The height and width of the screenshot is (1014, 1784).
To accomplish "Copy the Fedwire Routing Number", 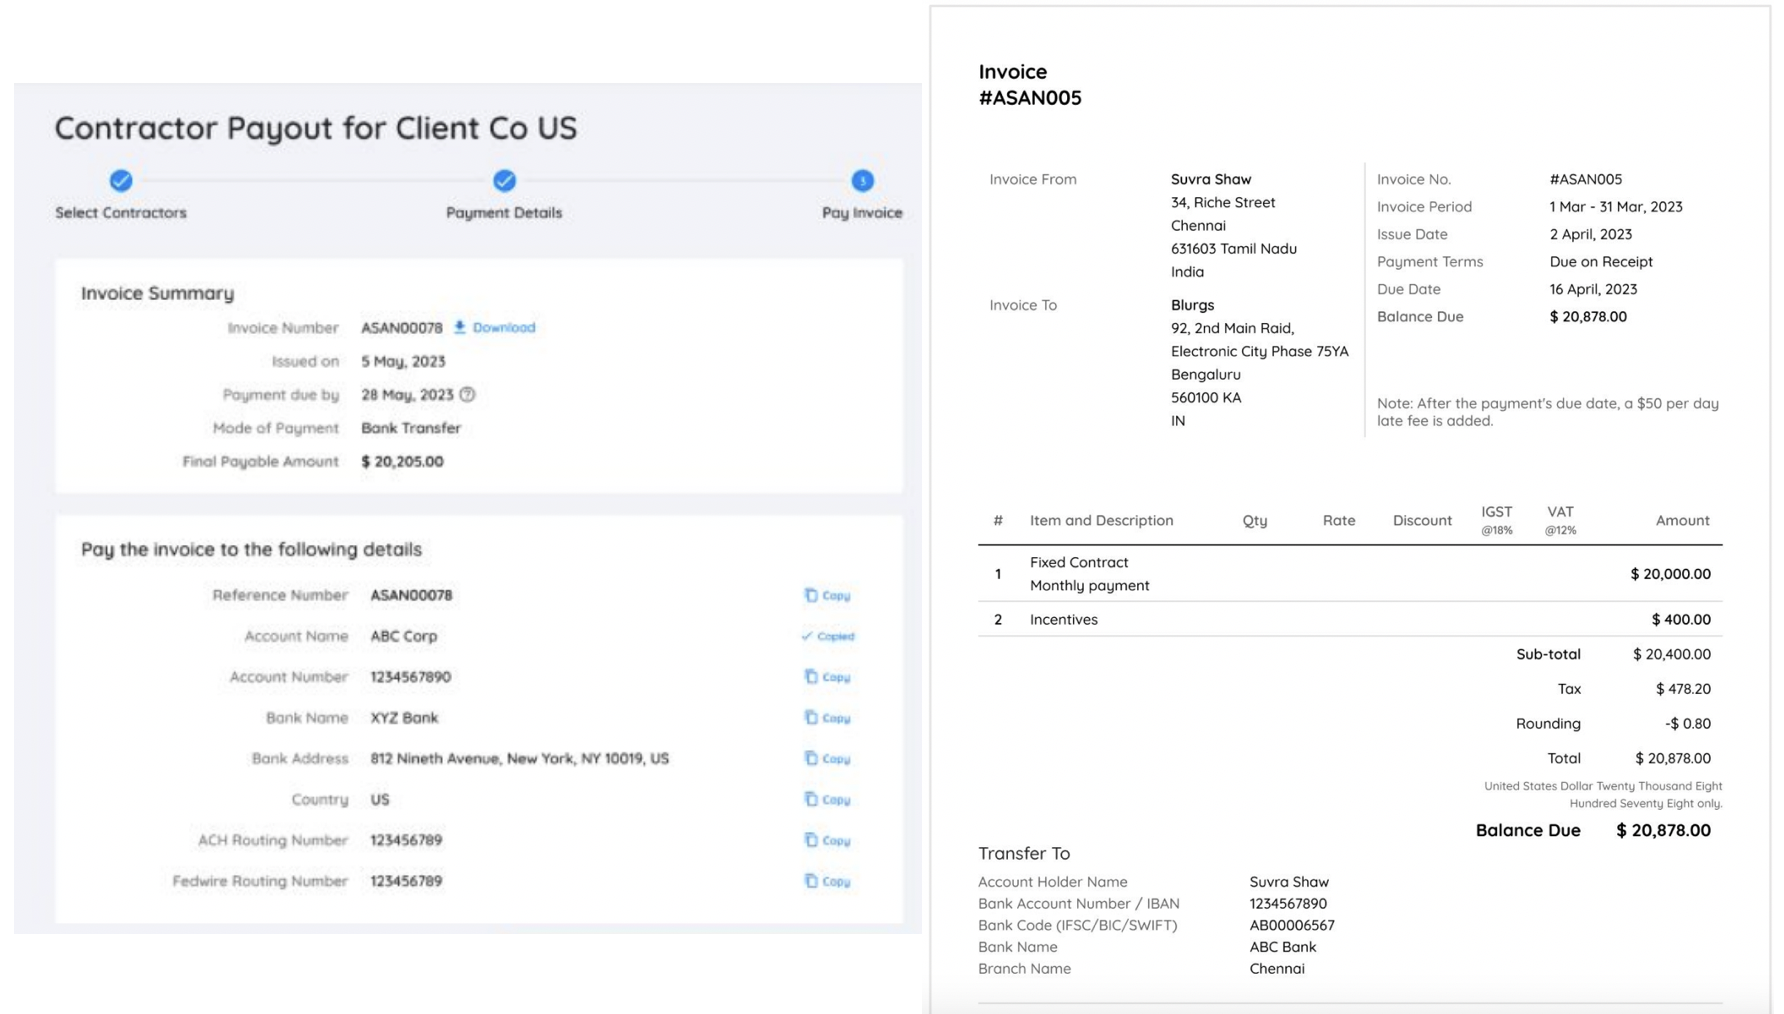I will coord(827,881).
